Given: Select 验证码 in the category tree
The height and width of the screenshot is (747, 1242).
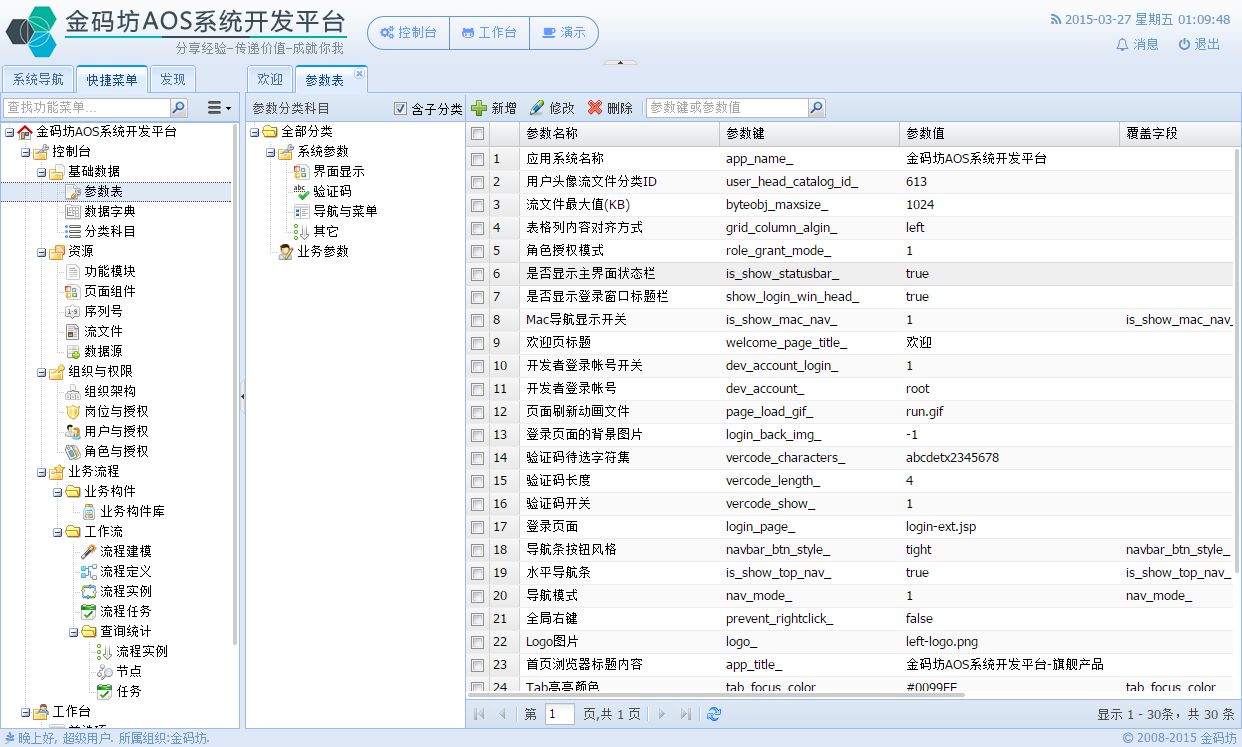Looking at the screenshot, I should [x=332, y=191].
